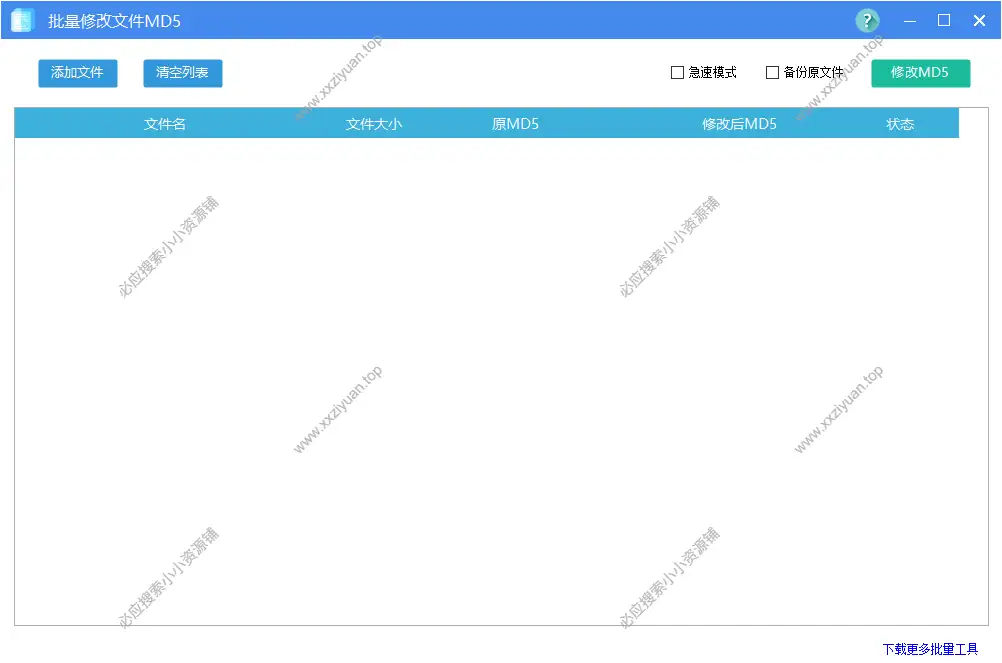The height and width of the screenshot is (663, 1002).
Task: Click the app logo in the title bar
Action: (21, 20)
